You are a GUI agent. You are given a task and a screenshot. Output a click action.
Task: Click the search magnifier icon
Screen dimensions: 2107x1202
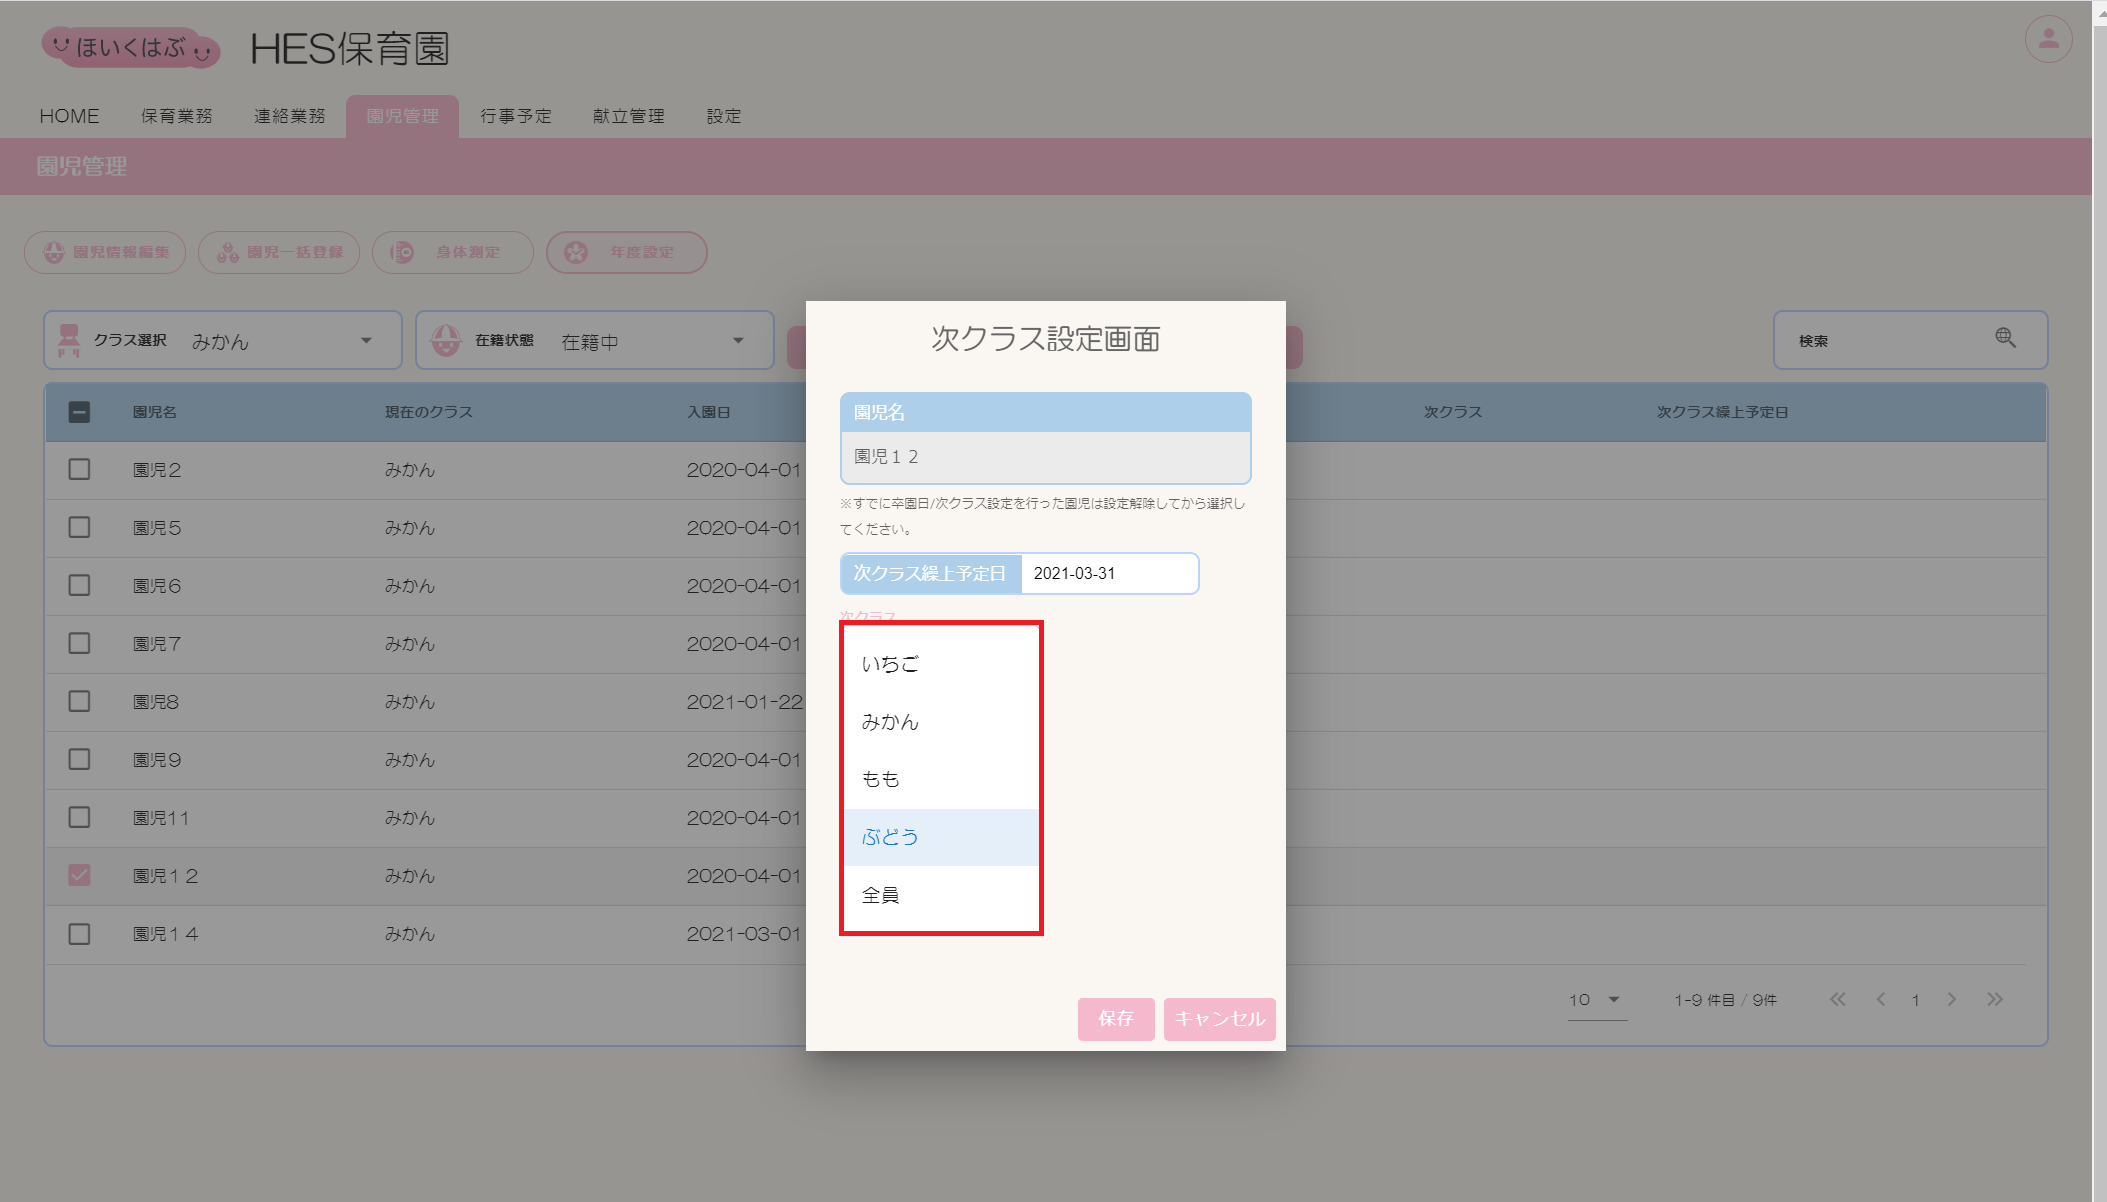pyautogui.click(x=2005, y=338)
